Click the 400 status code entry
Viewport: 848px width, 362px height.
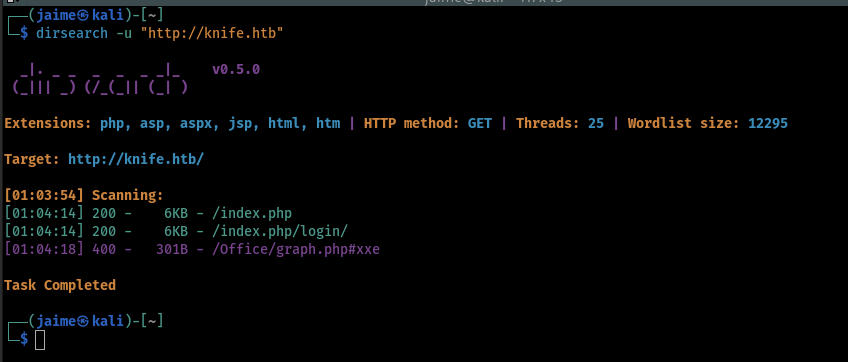104,249
